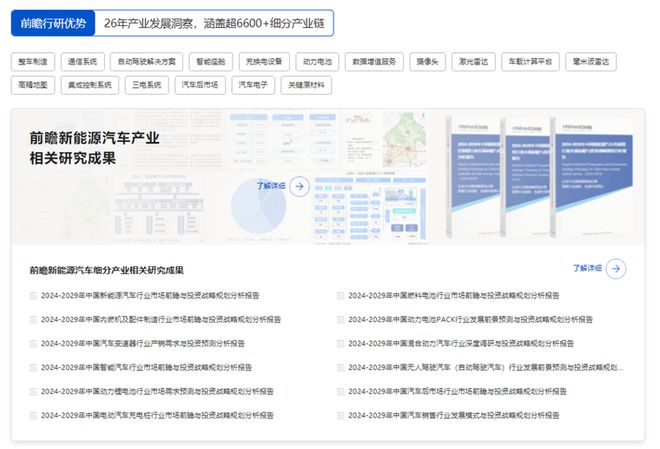The image size is (660, 449).
Task: Click the document icon before 动力电池PACK report
Action: 341,320
